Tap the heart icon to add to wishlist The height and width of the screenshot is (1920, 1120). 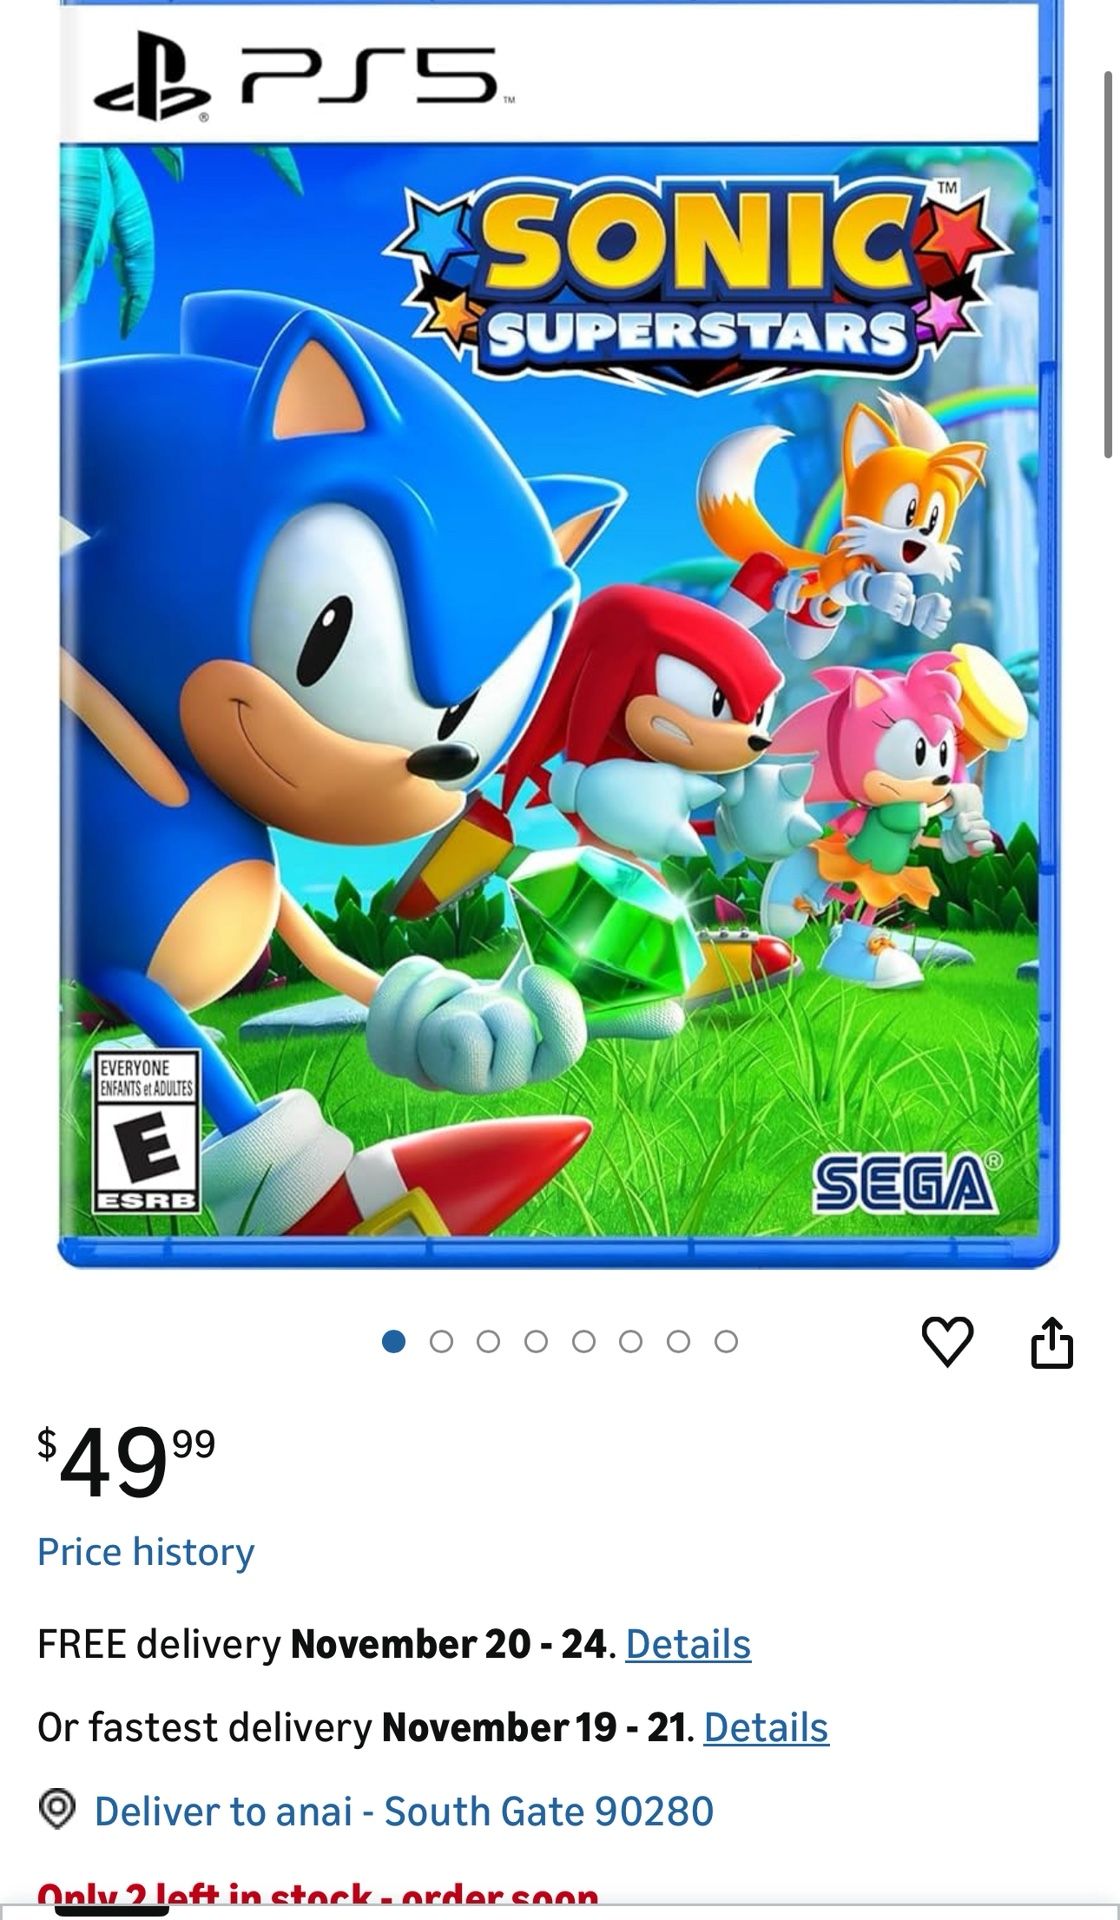(x=947, y=1341)
